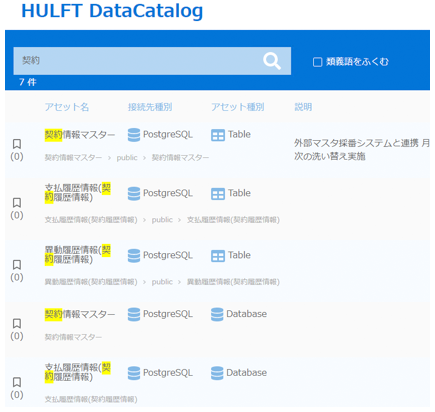435x412 pixels.
Task: Bookmark the 契約情報マスター Database row
Action: 17,323
